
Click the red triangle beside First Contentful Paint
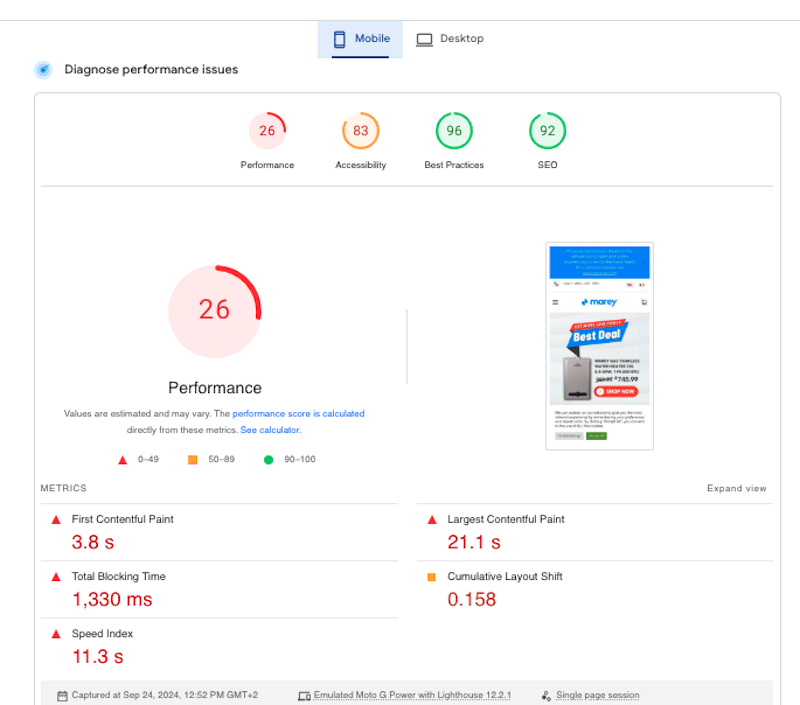point(56,519)
